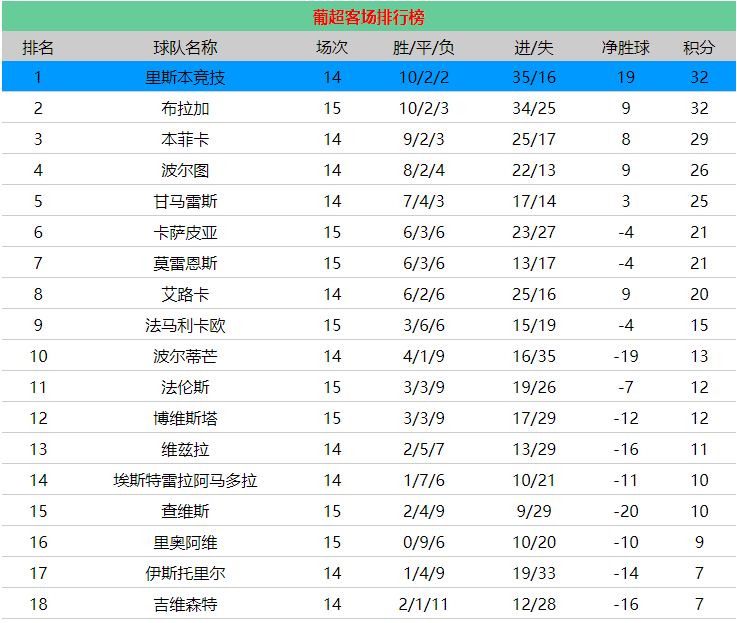Select the 进/失 column header
Viewport: 737px width, 623px height.
[534, 47]
